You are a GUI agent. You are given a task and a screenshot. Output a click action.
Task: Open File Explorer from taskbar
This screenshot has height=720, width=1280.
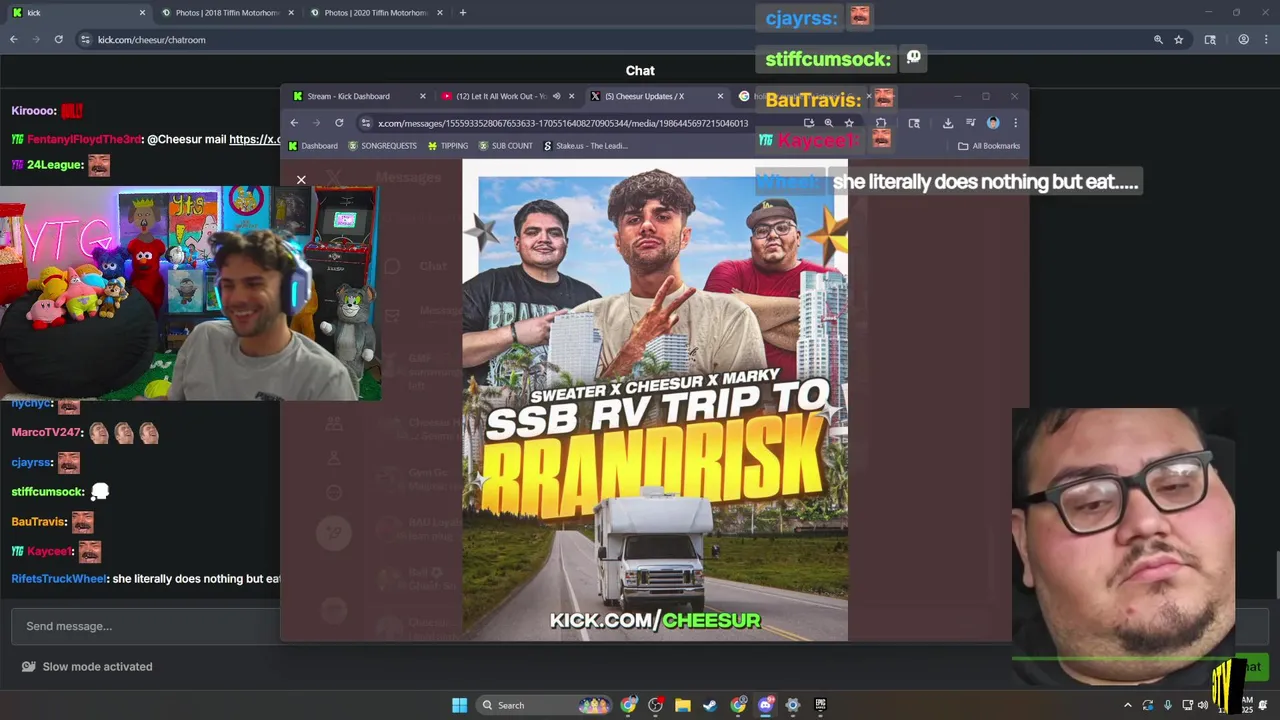coord(682,705)
